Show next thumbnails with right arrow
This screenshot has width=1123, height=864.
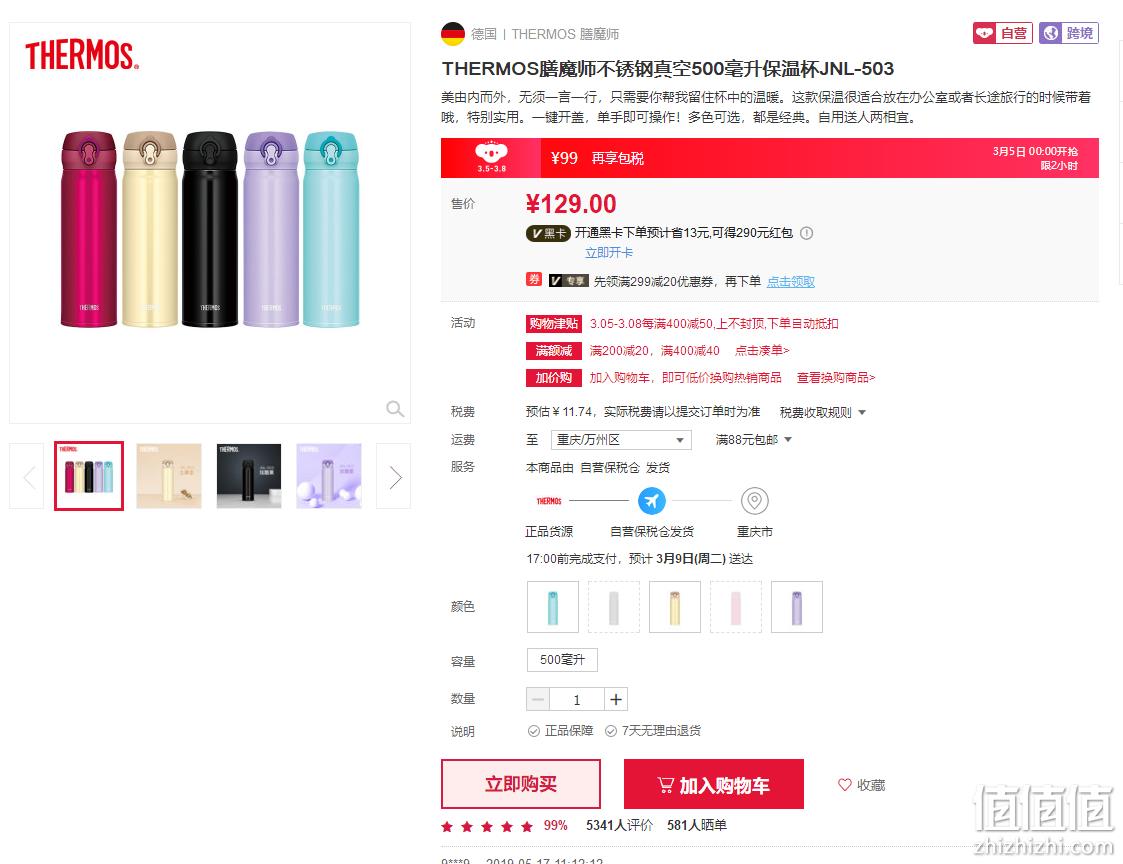(394, 476)
